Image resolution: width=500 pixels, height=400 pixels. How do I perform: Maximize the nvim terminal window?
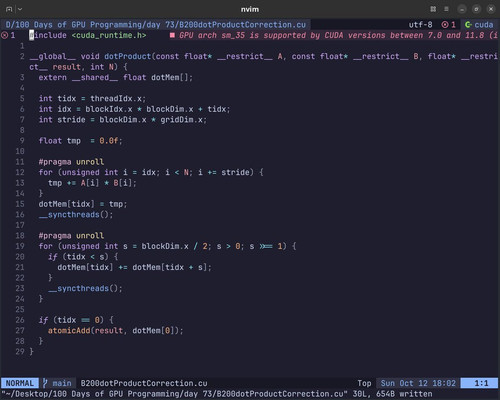[476, 9]
